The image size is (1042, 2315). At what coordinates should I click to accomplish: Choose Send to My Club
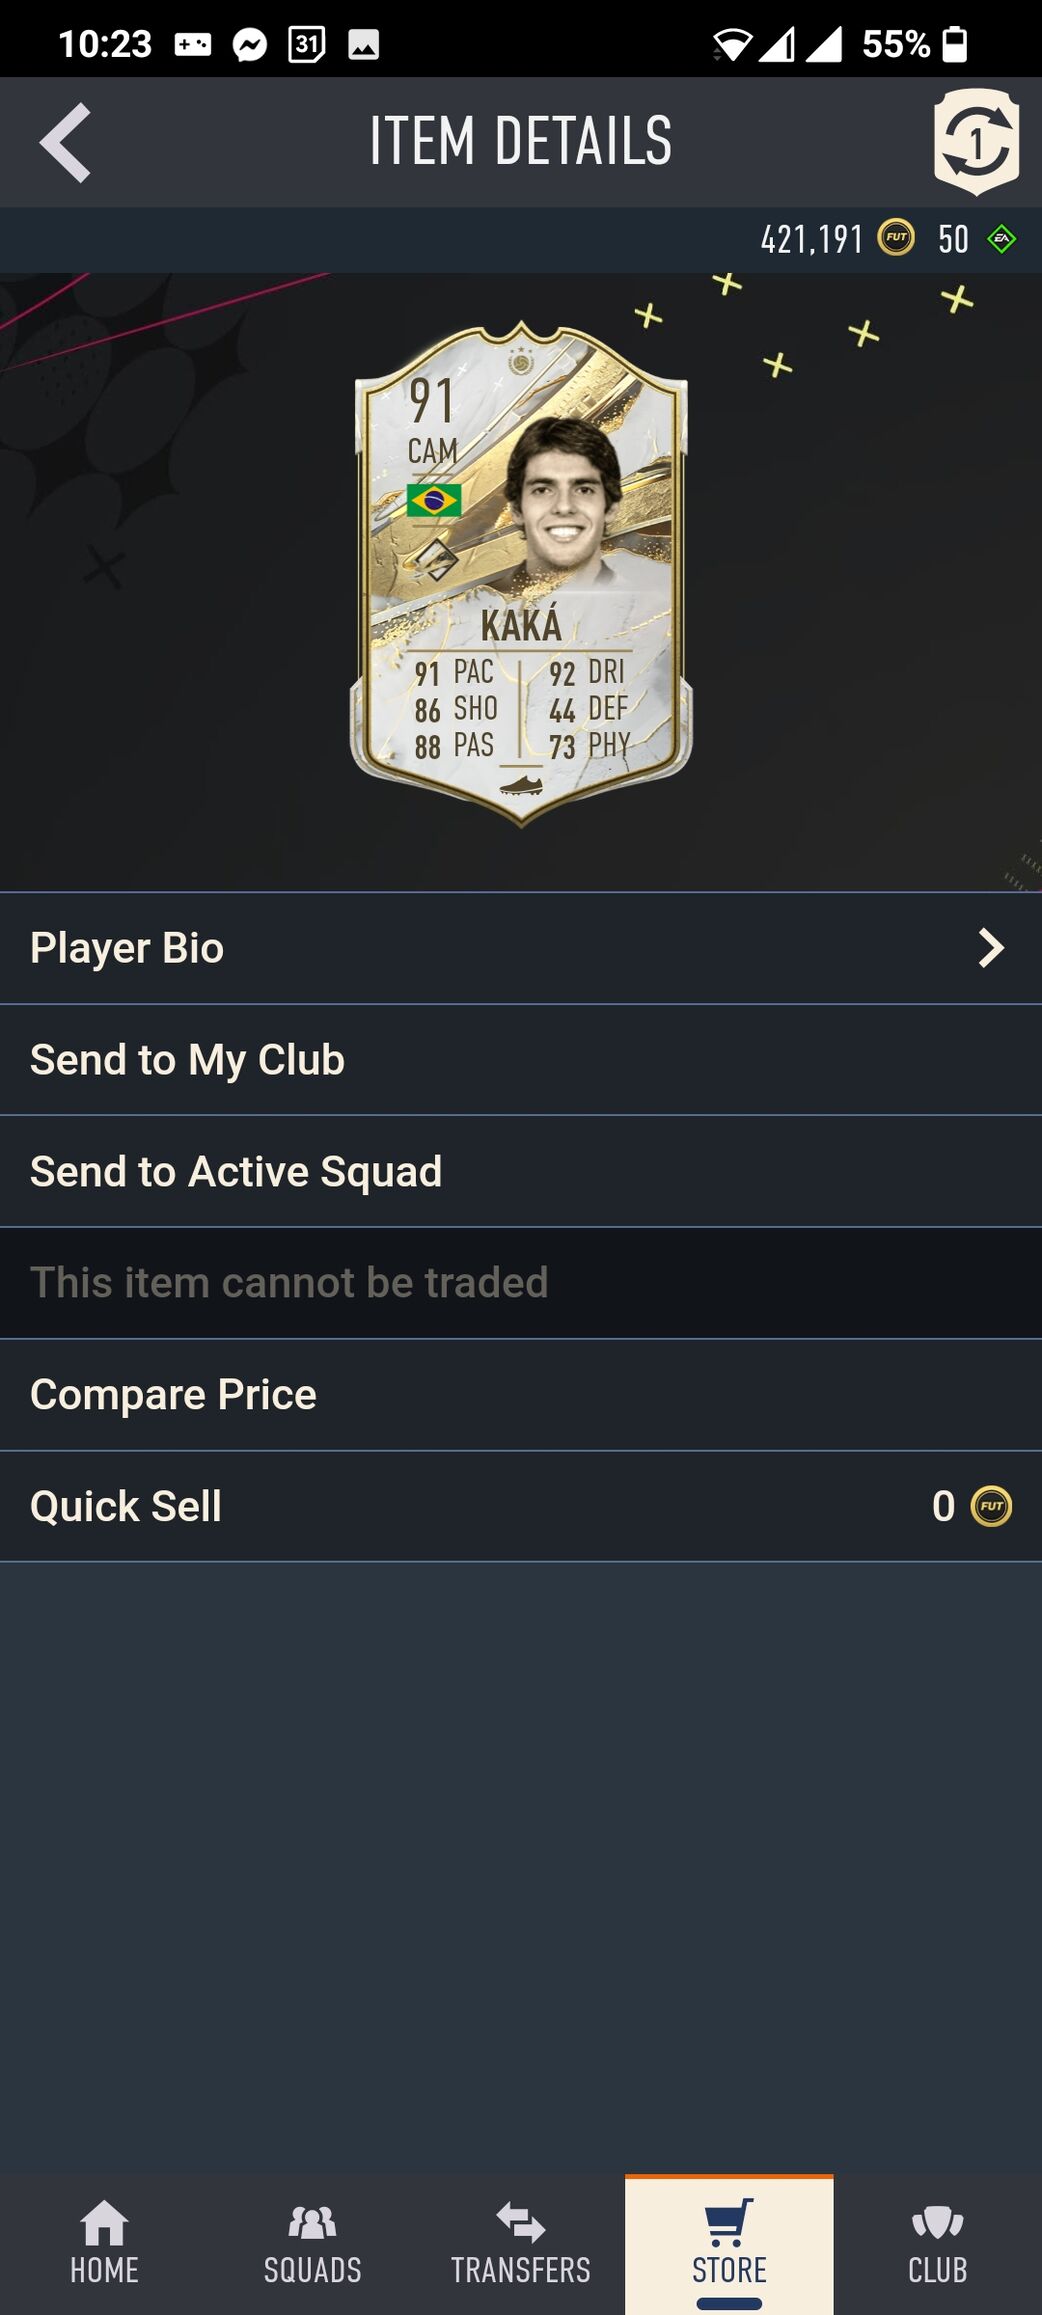pyautogui.click(x=188, y=1060)
